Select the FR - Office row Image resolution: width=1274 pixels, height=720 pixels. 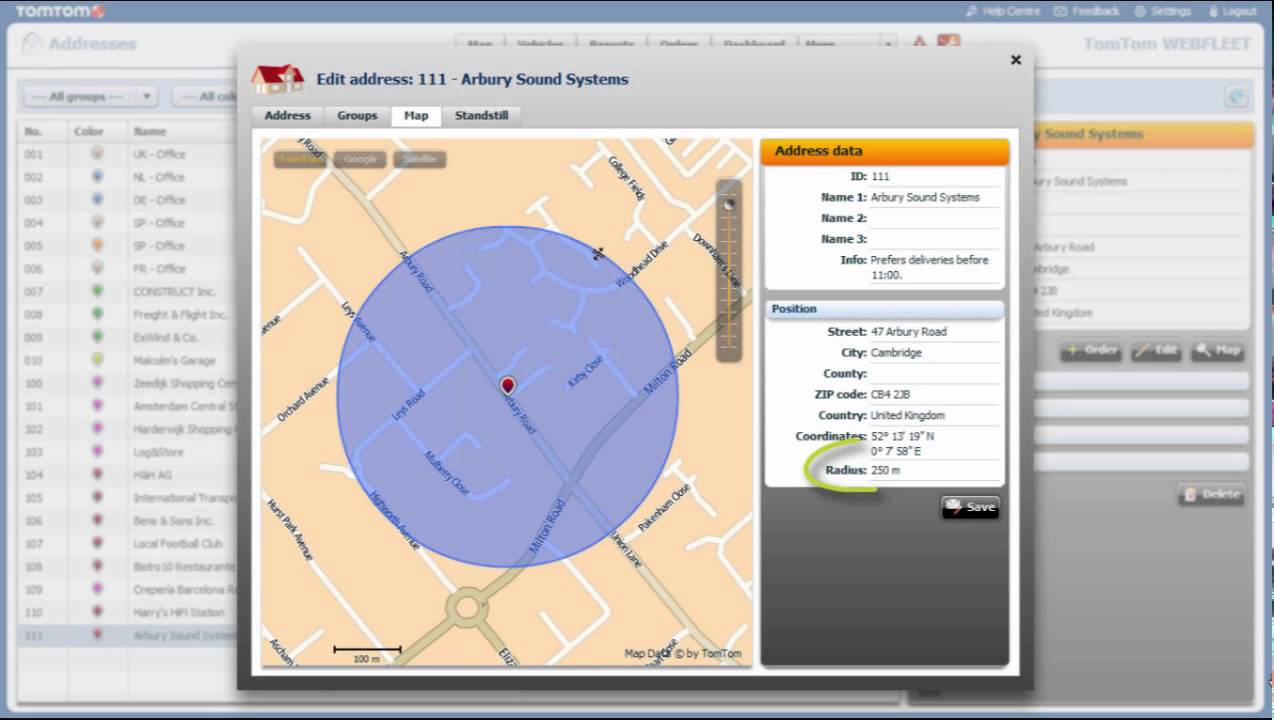tap(129, 268)
